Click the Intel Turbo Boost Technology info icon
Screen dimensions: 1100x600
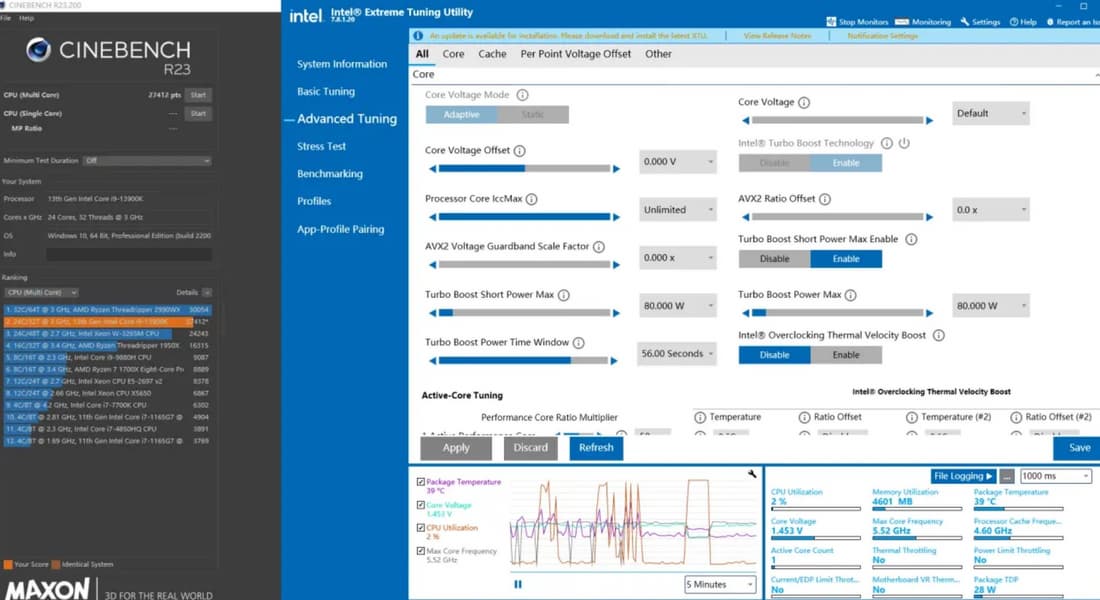pos(887,143)
